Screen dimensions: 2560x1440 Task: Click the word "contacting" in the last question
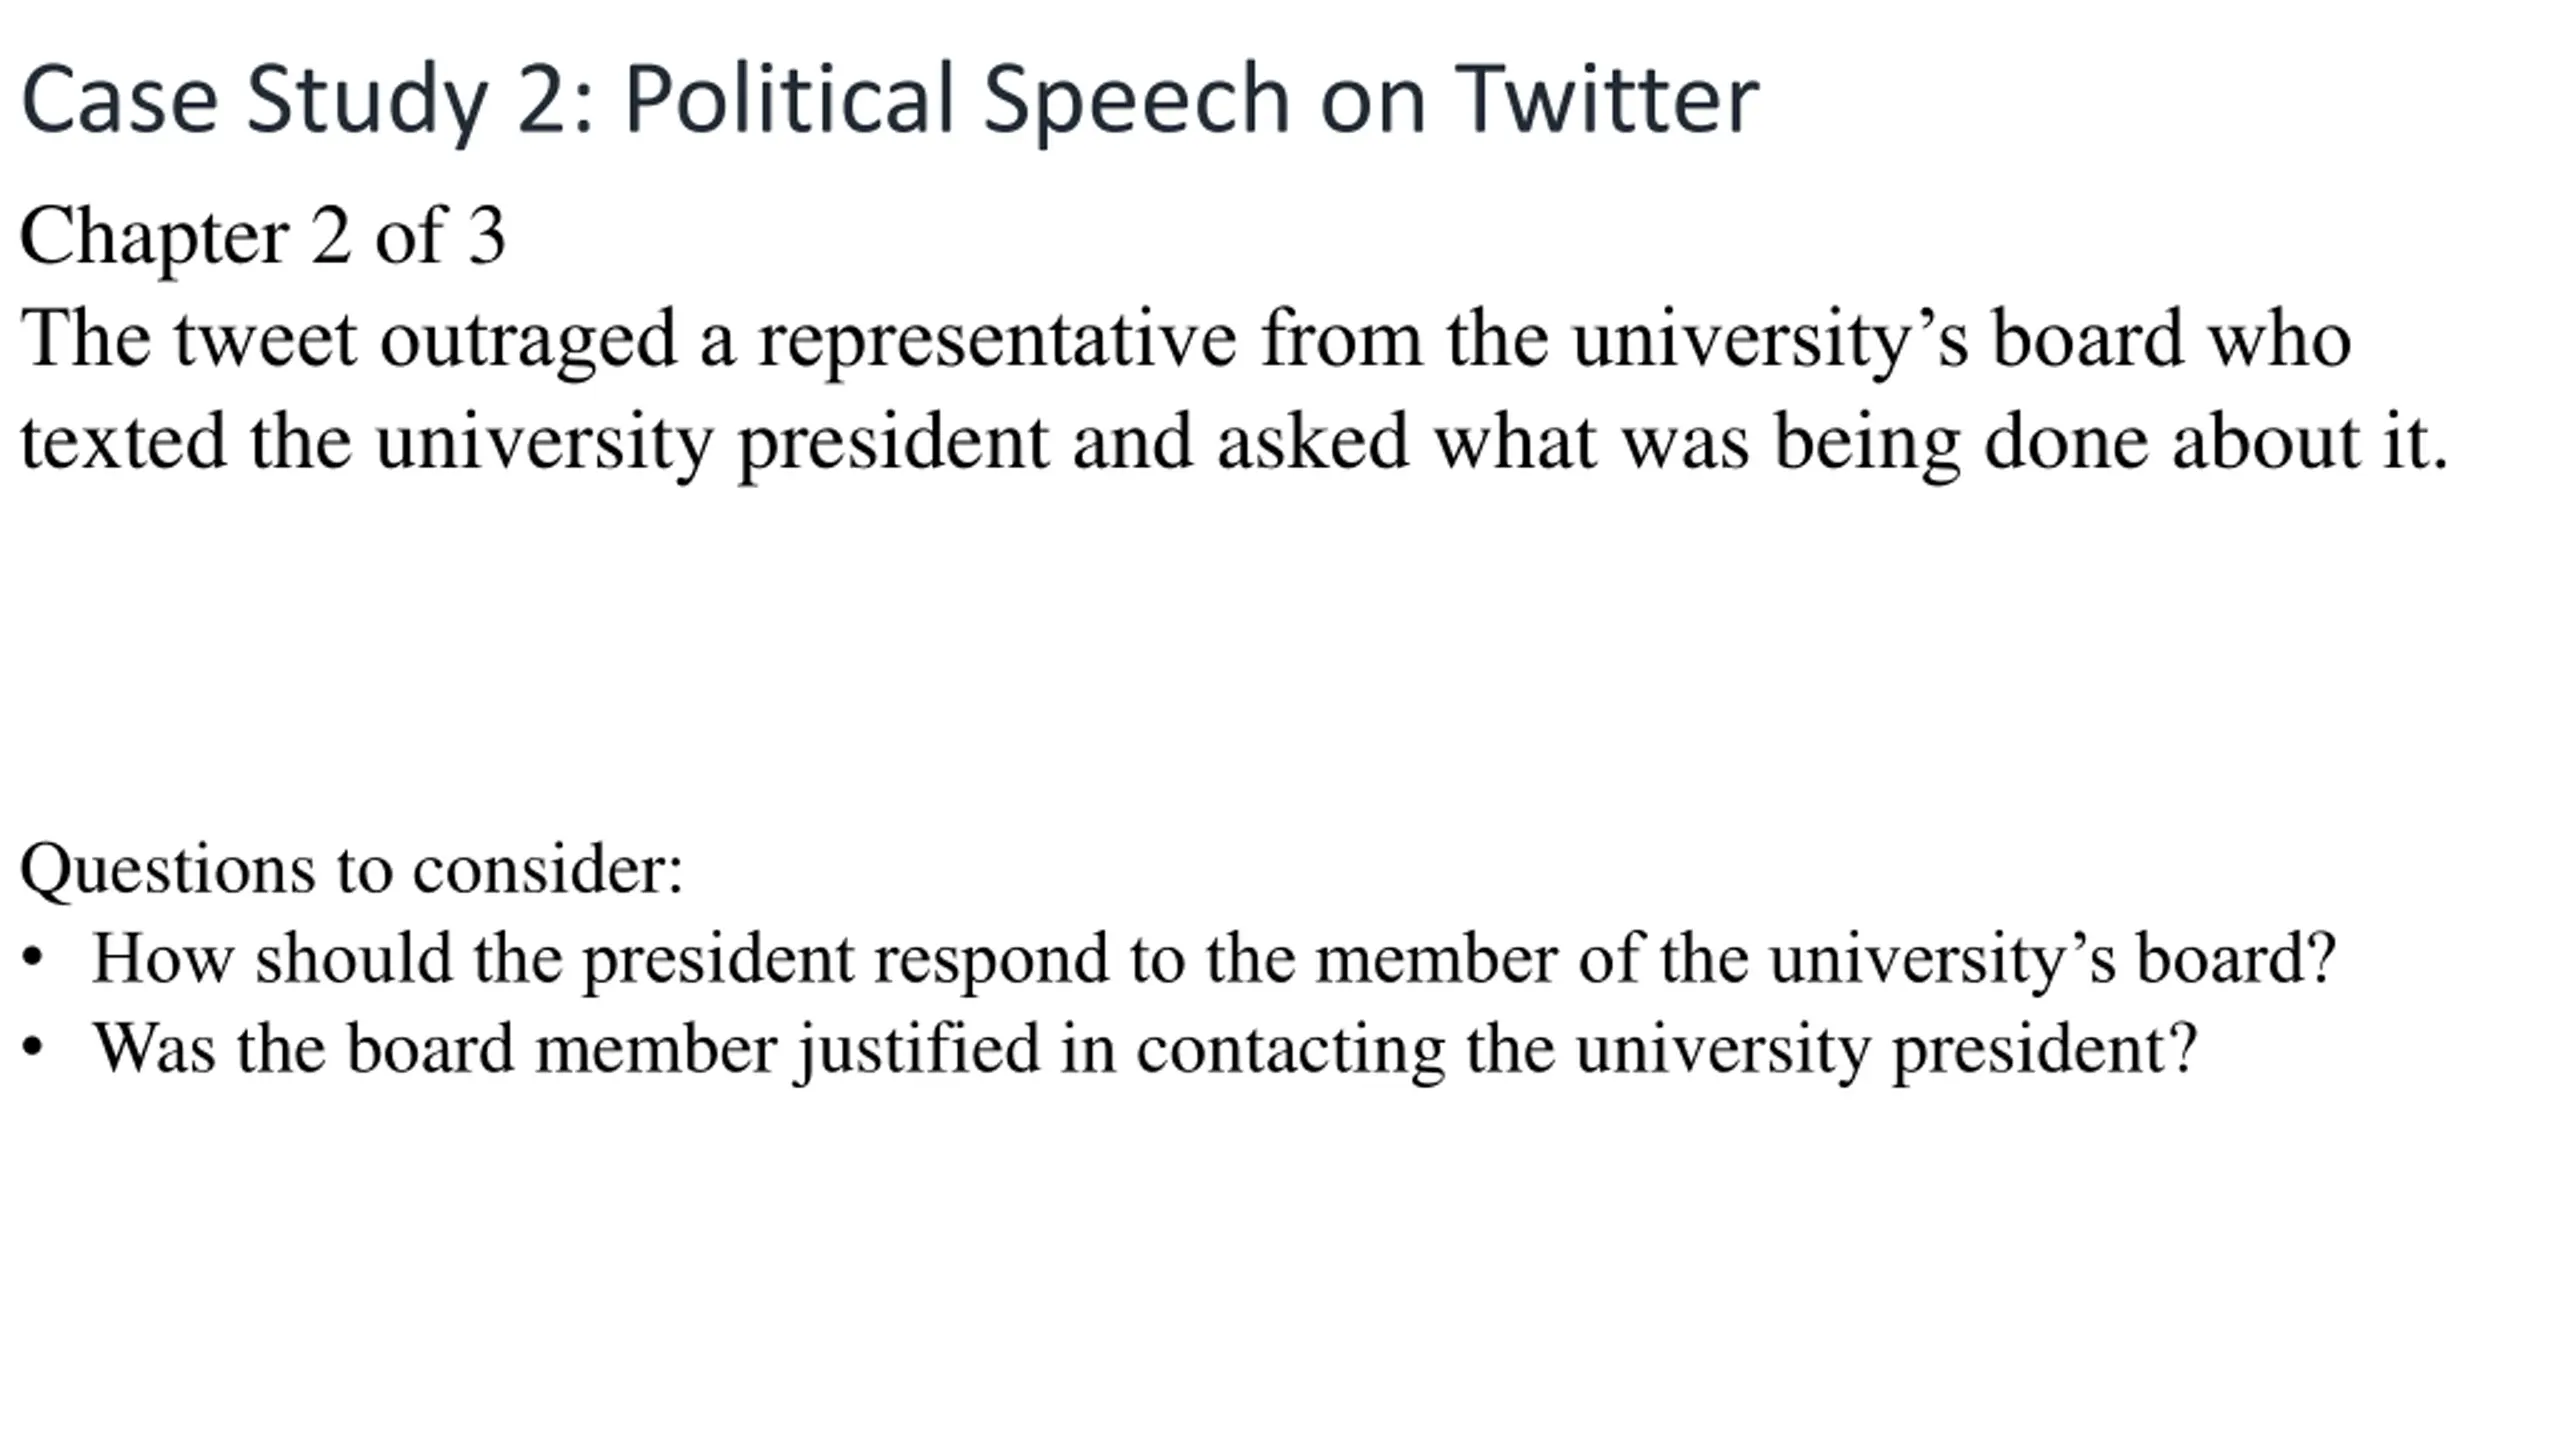pos(1290,1050)
